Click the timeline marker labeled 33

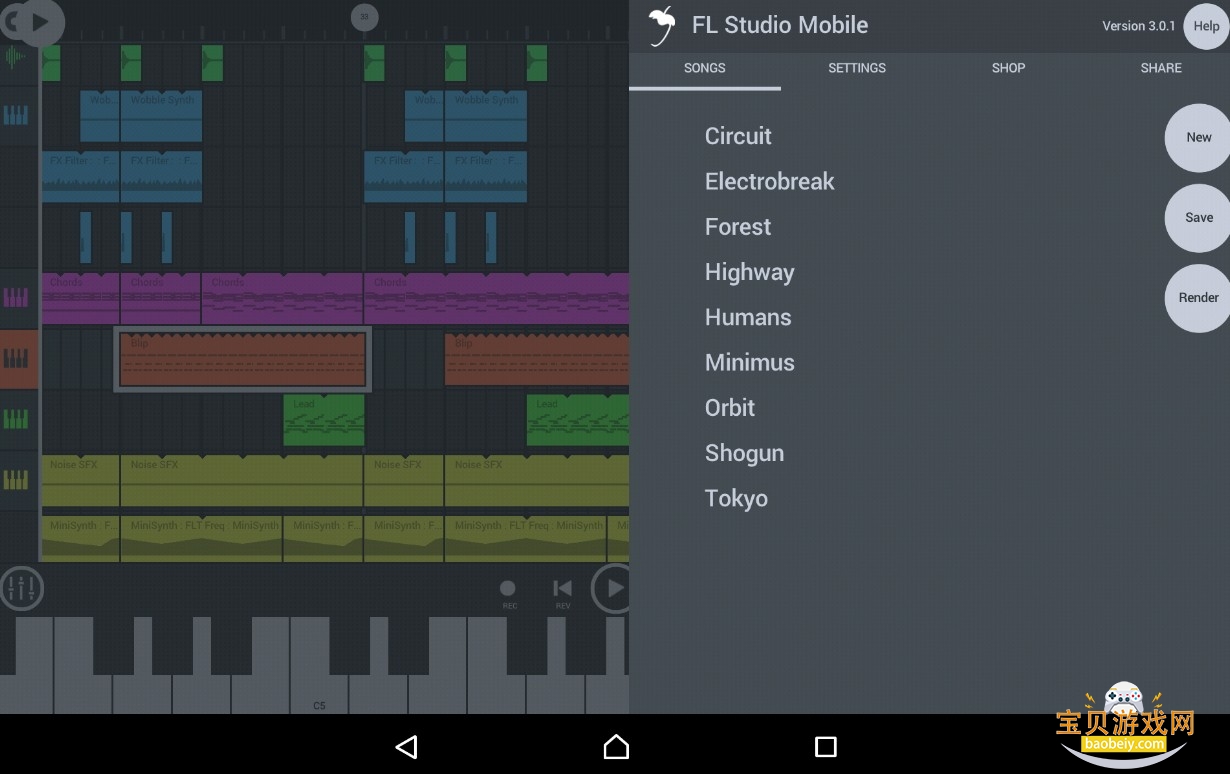coord(364,16)
